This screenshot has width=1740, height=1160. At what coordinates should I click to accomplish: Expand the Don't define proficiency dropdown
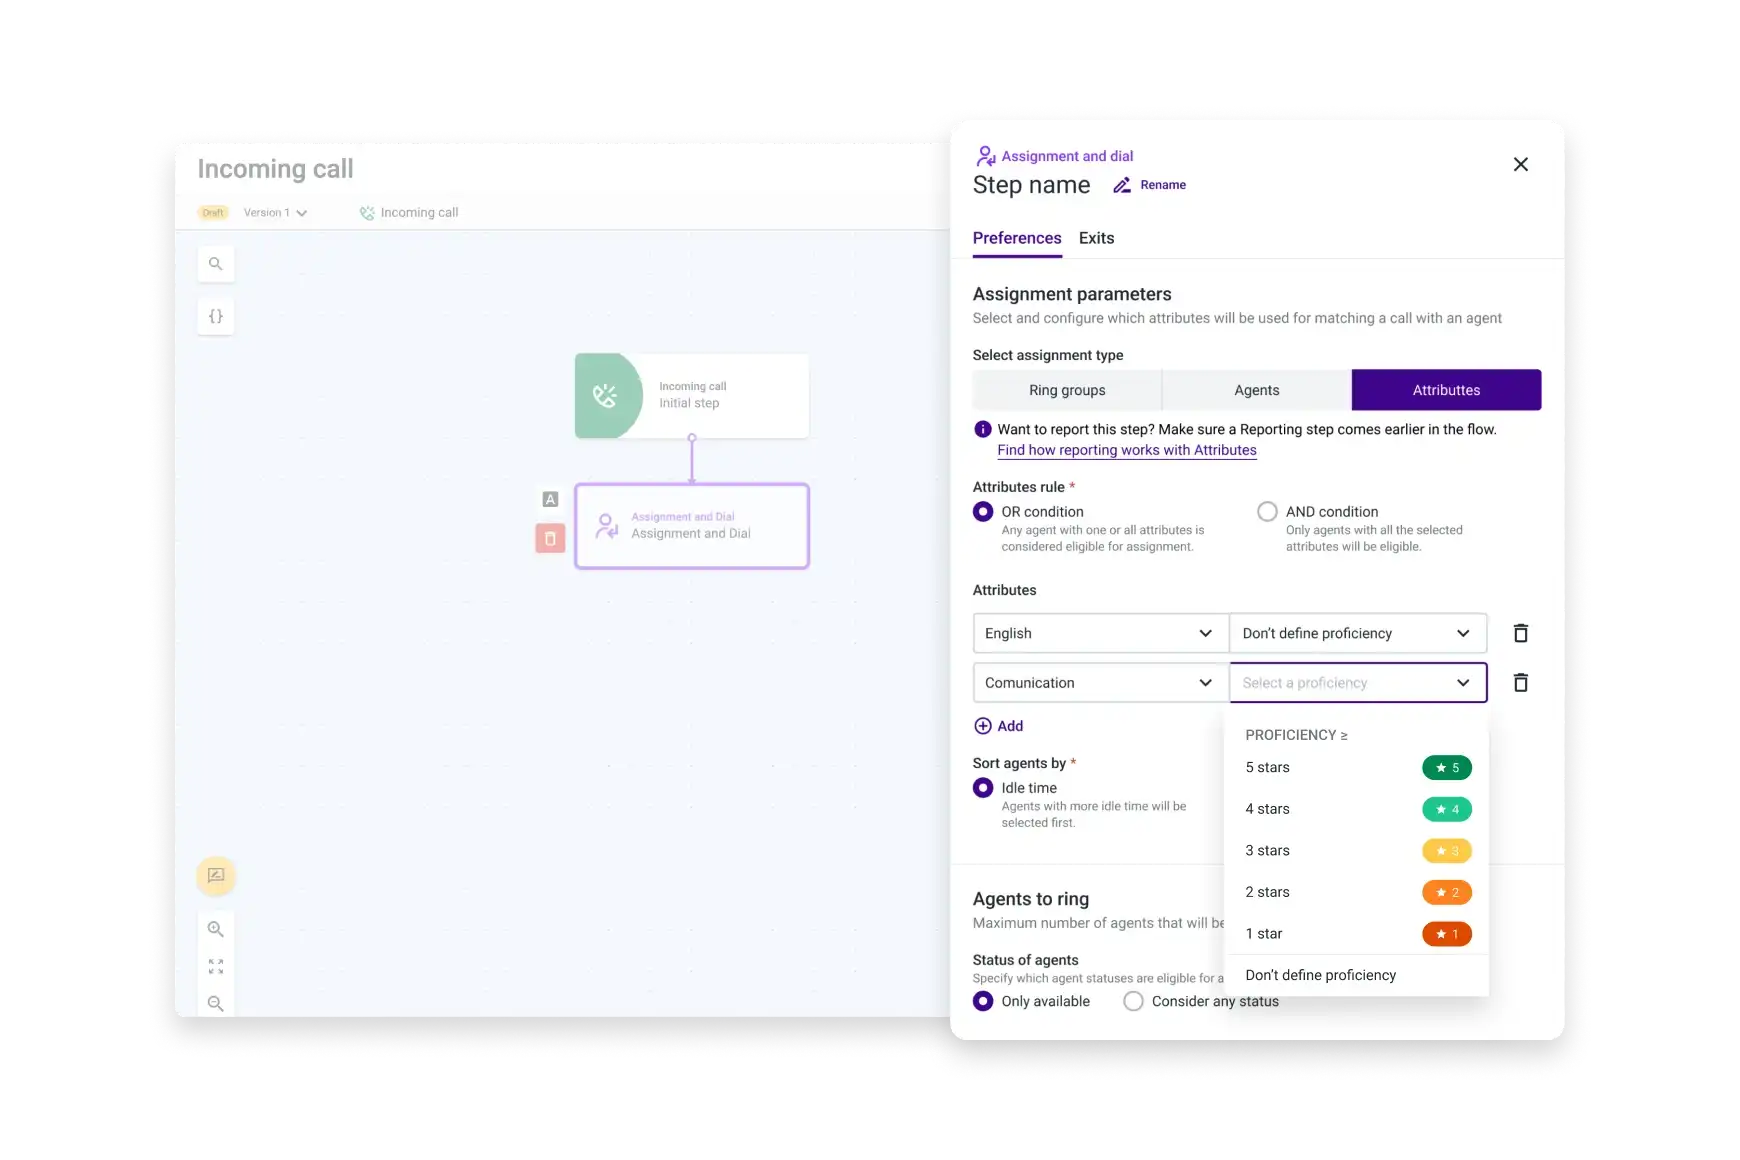(1358, 633)
